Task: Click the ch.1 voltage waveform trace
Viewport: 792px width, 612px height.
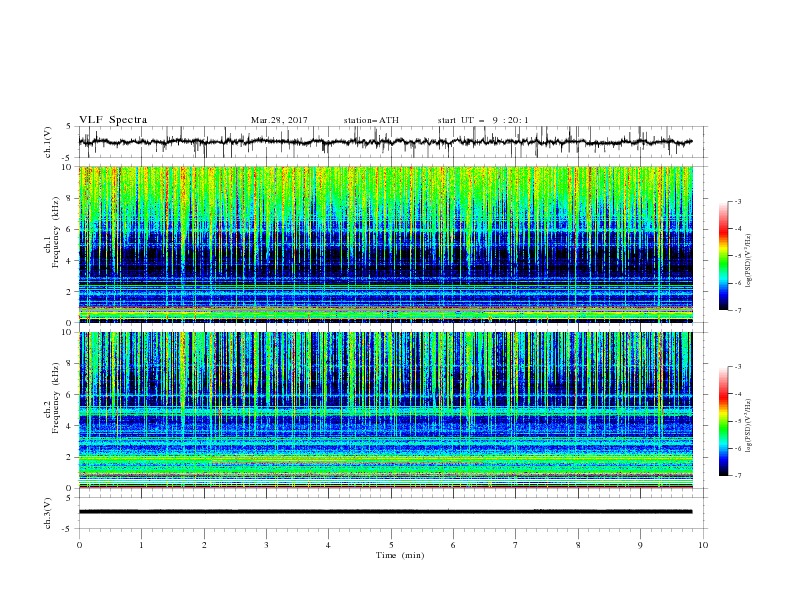Action: (385, 142)
